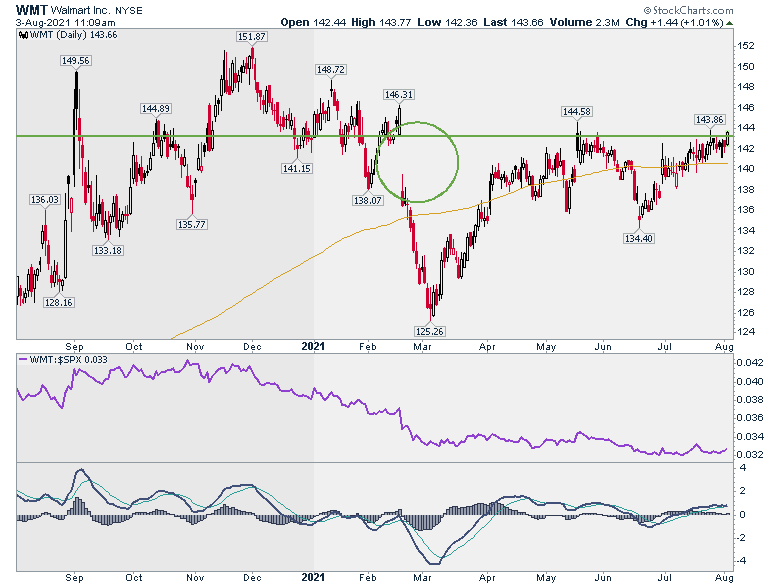Click the 128.16 low price label
This screenshot has height=586, width=780.
[59, 302]
